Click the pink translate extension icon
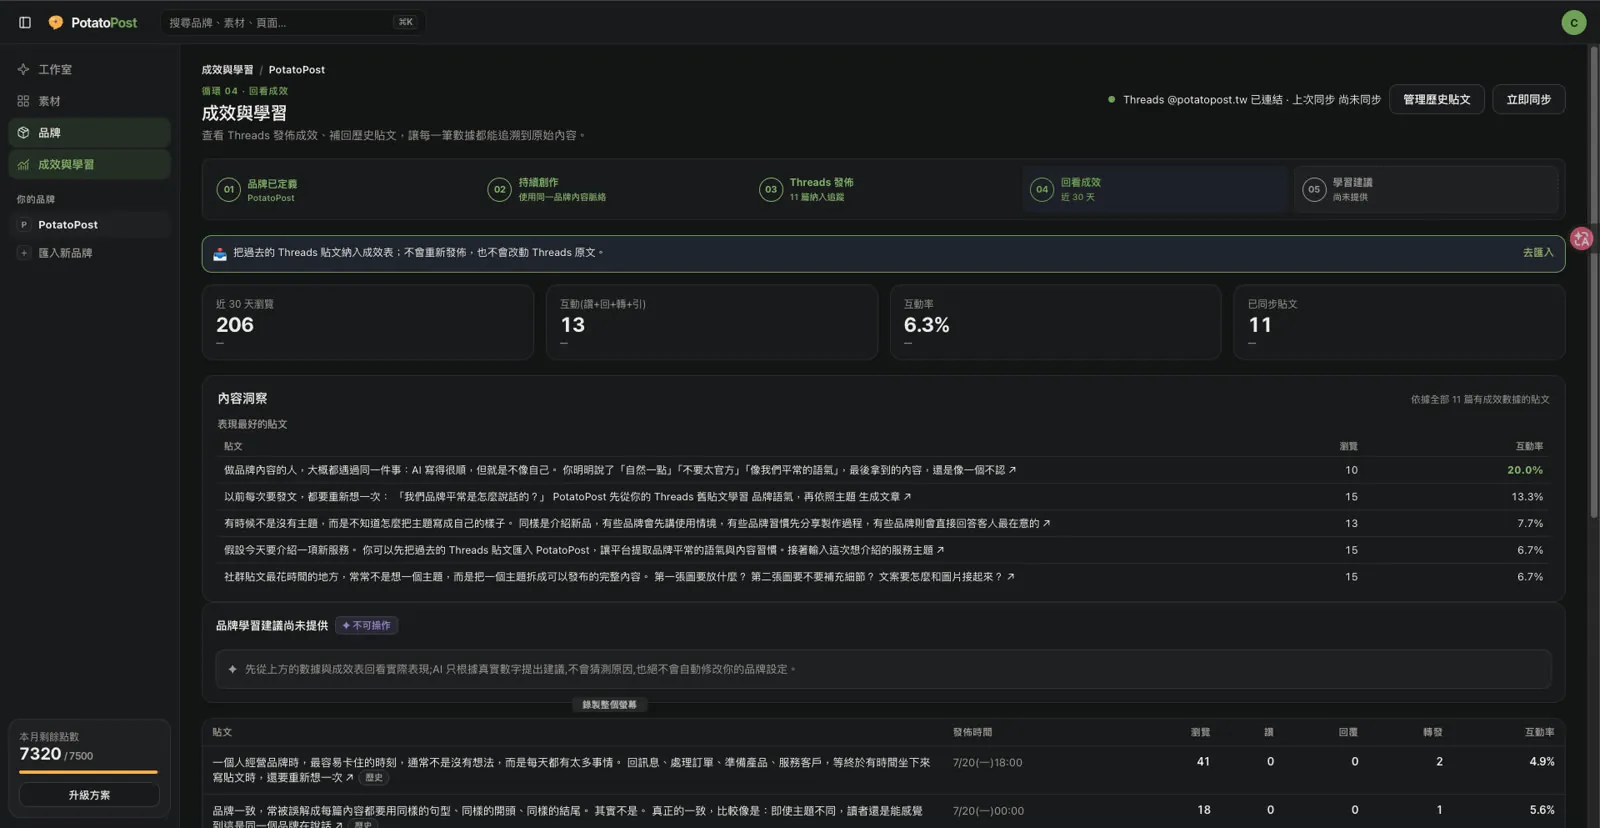 click(x=1581, y=239)
